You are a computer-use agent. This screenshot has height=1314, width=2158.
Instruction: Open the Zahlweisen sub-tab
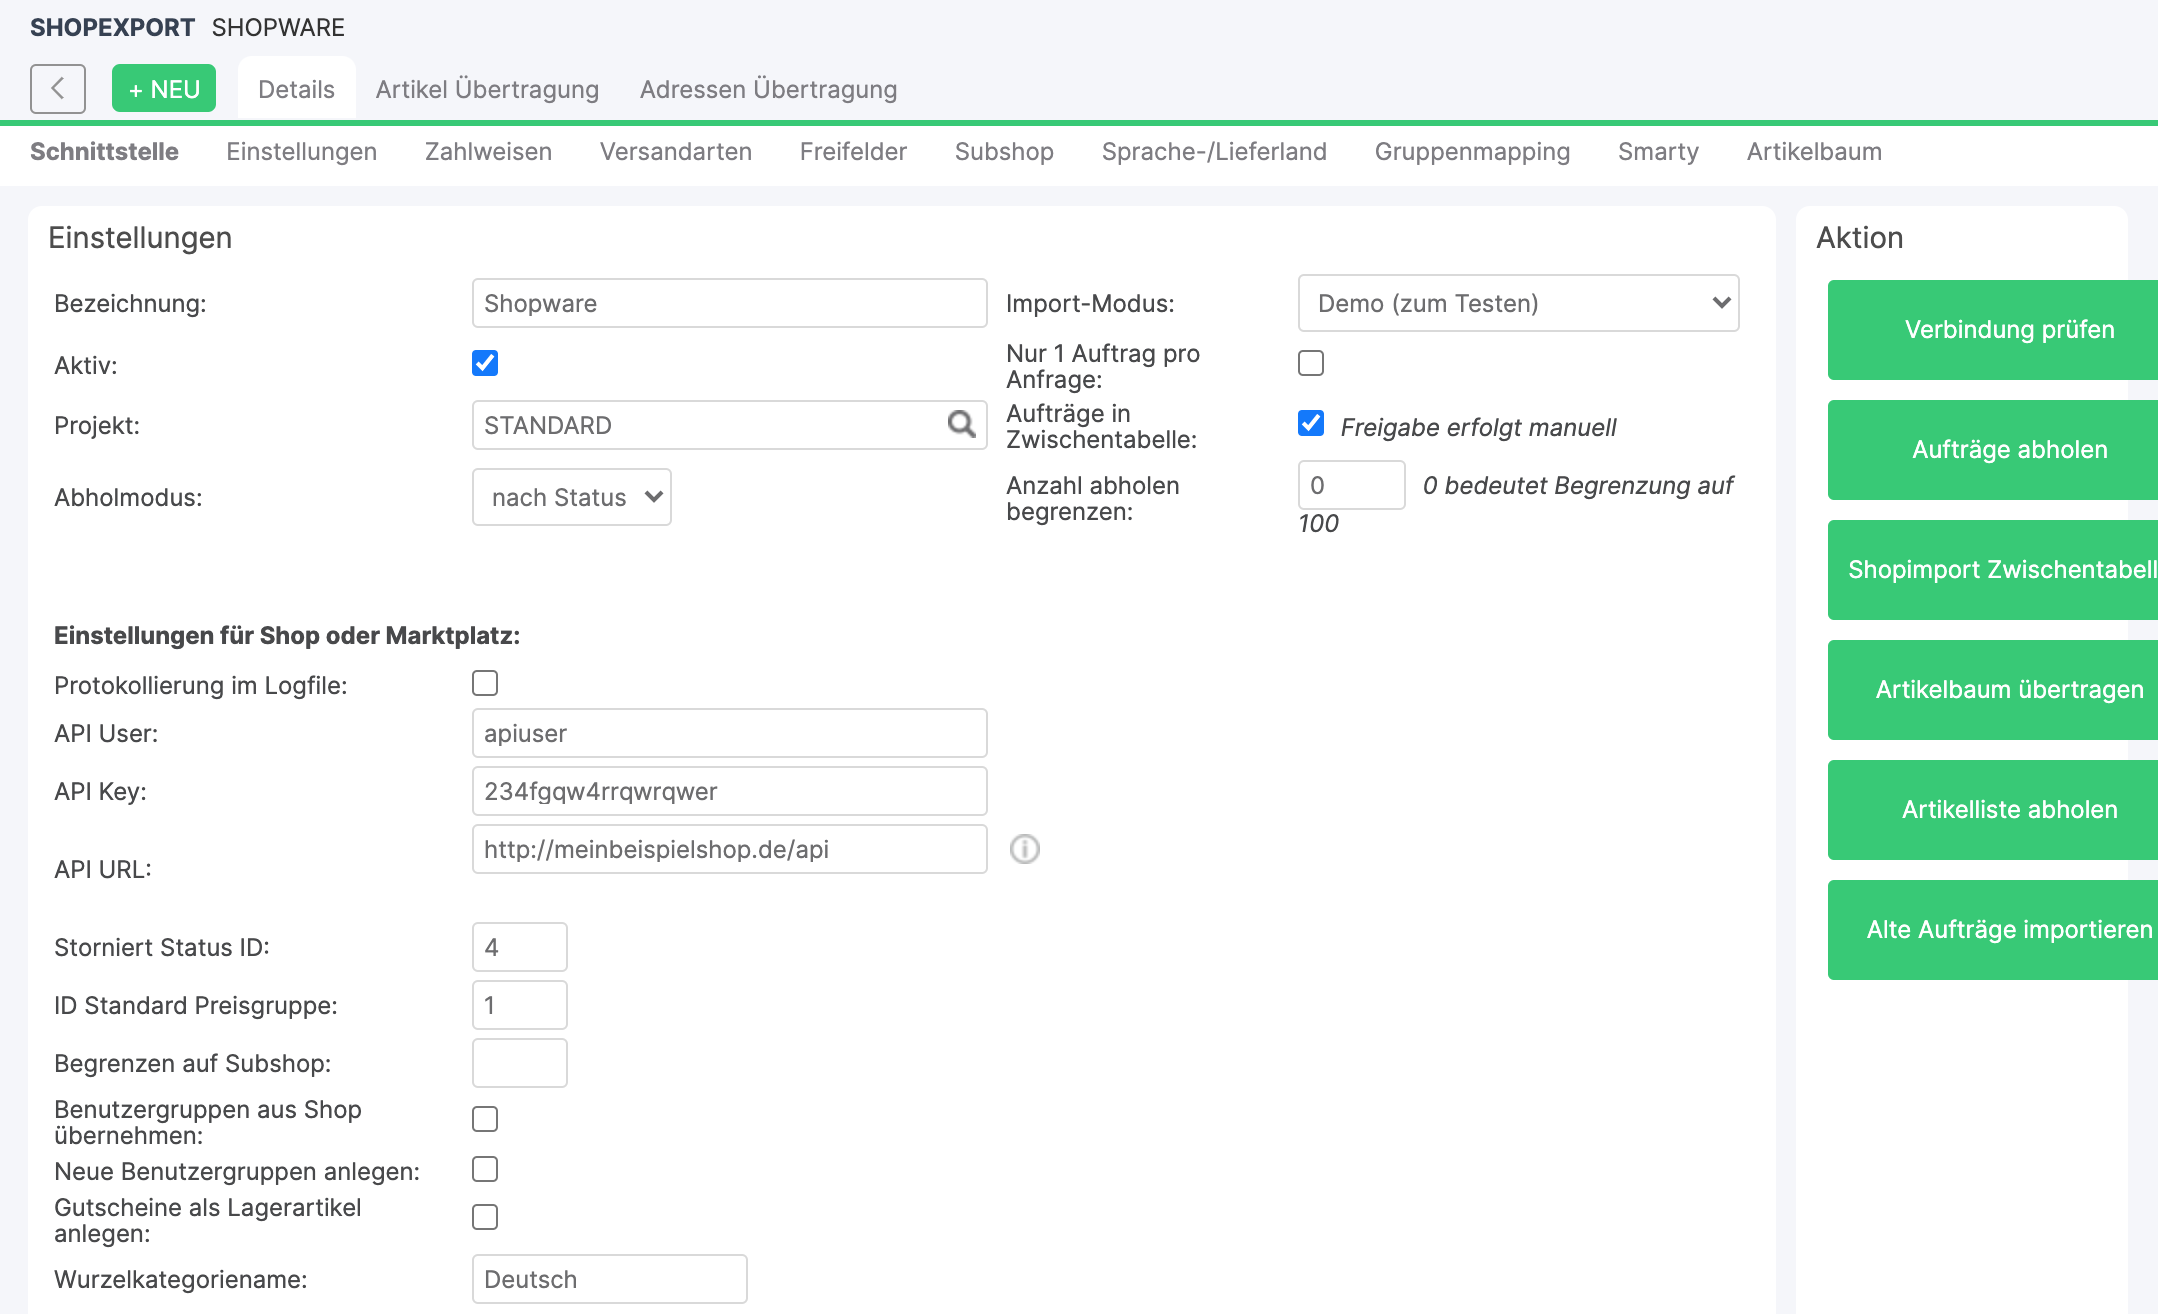488,152
